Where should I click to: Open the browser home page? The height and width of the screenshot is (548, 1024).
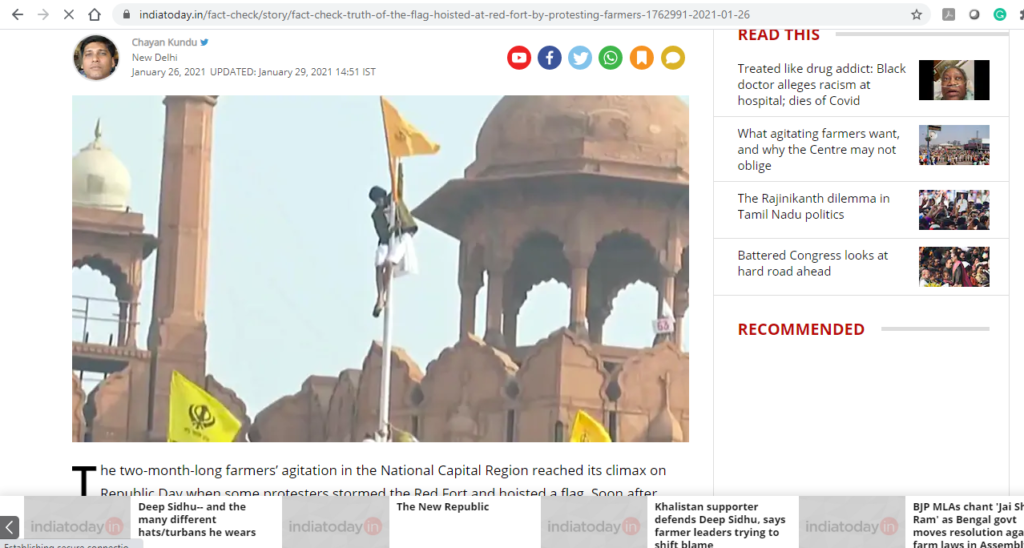click(x=95, y=14)
